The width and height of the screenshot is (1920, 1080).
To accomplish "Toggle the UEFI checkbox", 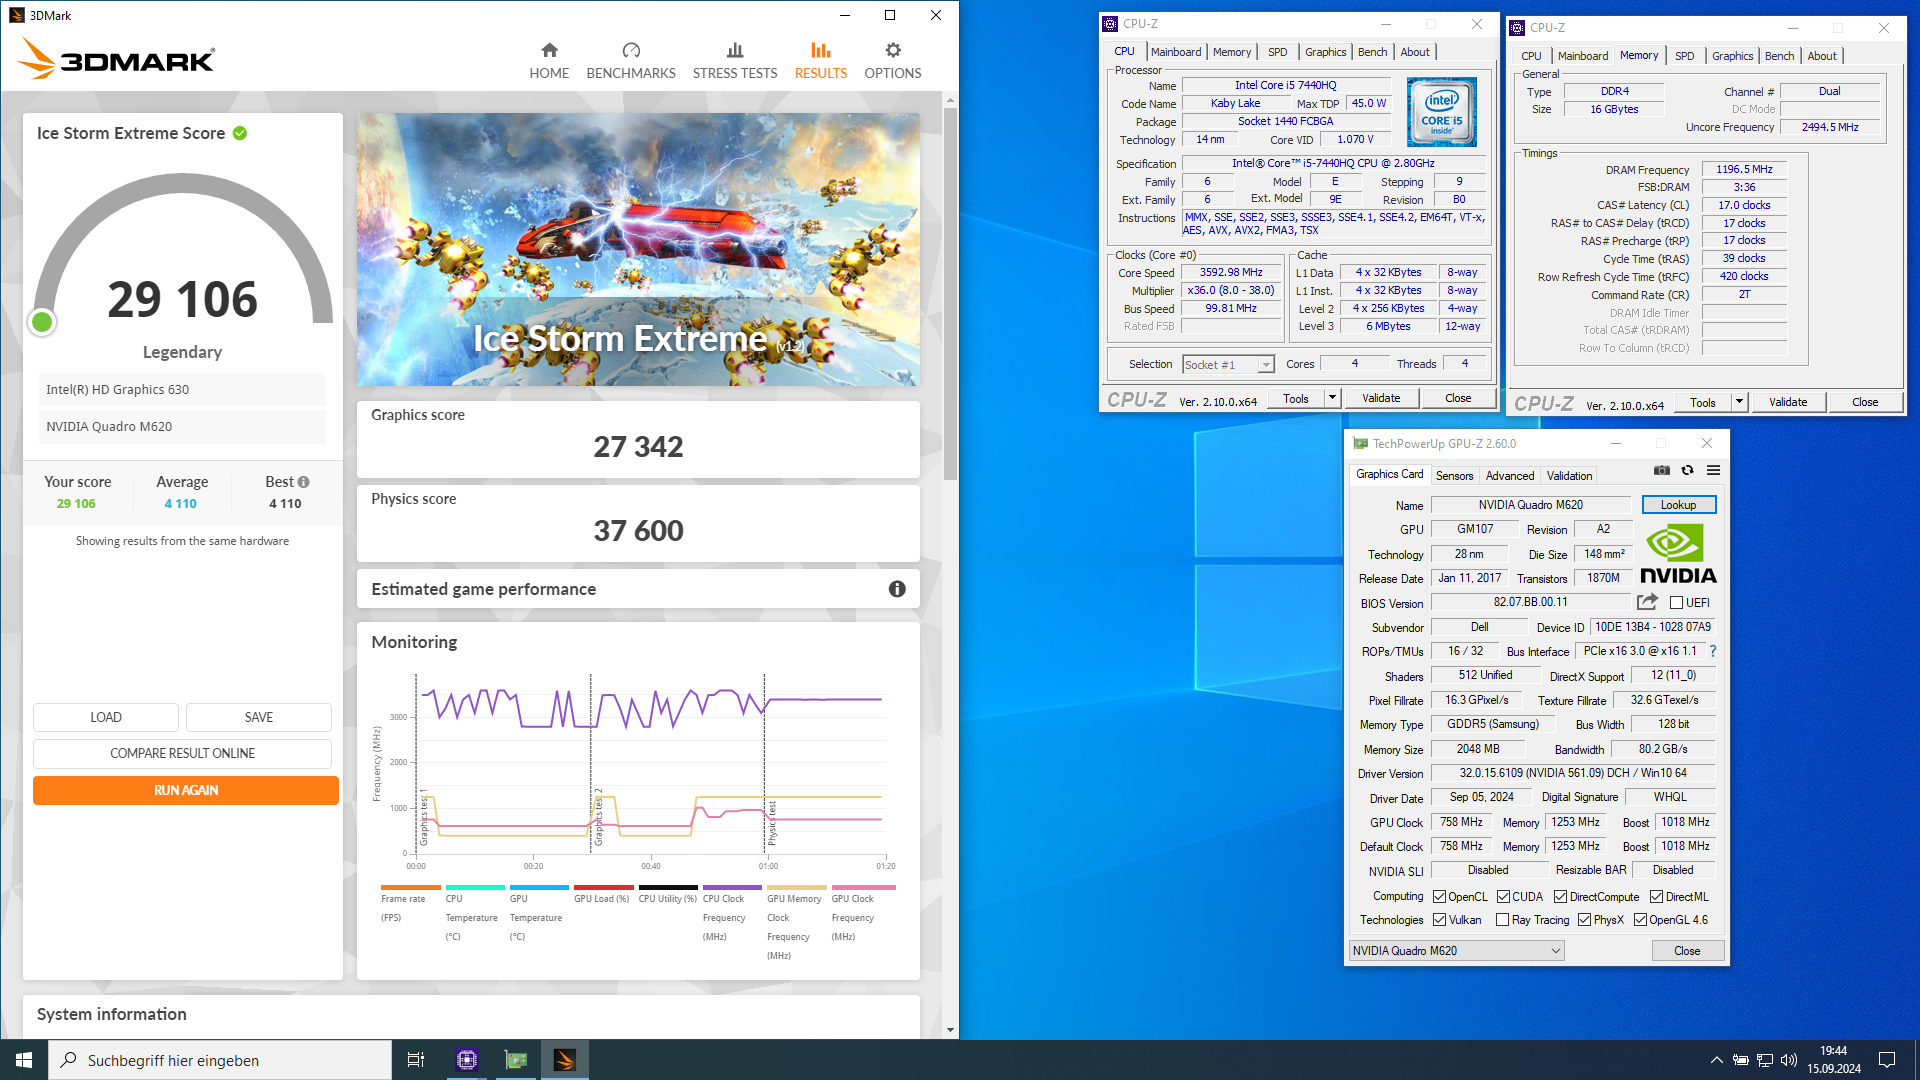I will coord(1677,603).
